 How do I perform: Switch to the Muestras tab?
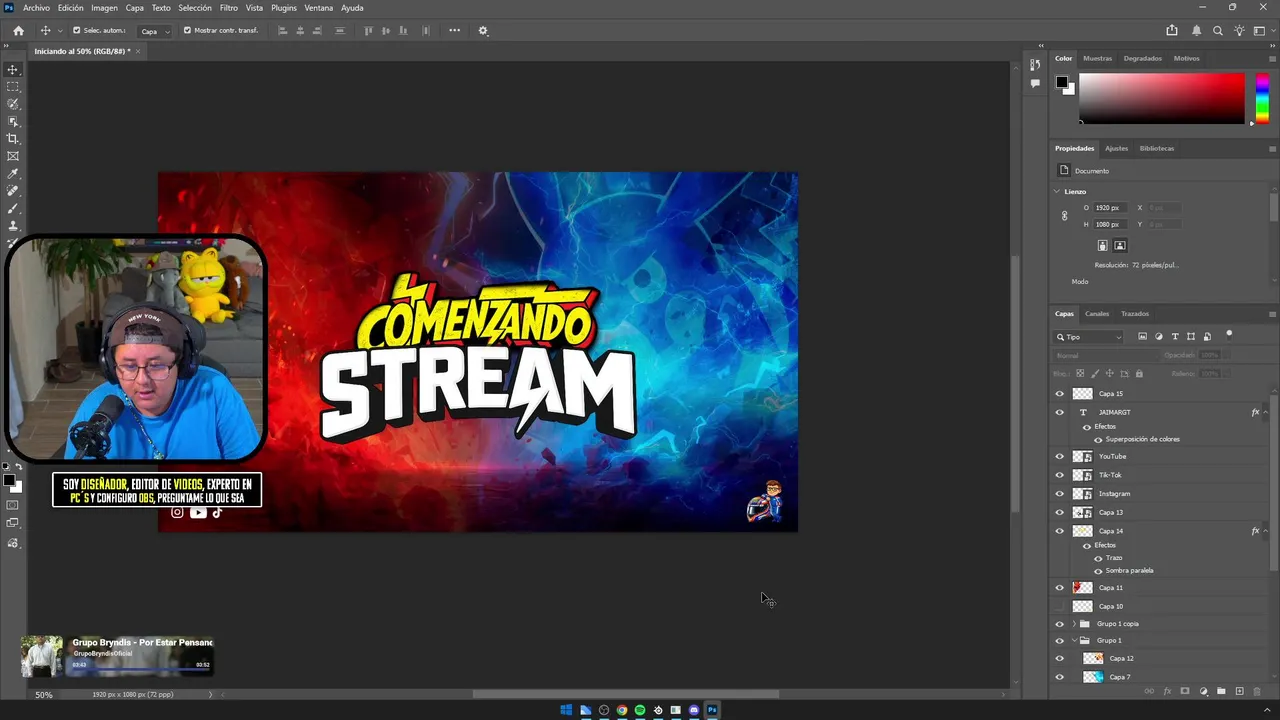1097,58
